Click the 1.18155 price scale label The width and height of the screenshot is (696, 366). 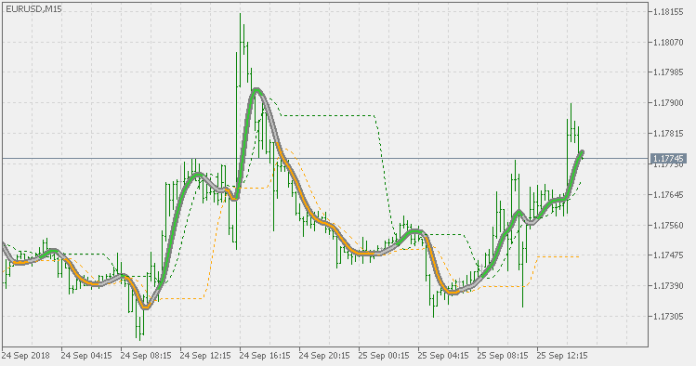[668, 12]
